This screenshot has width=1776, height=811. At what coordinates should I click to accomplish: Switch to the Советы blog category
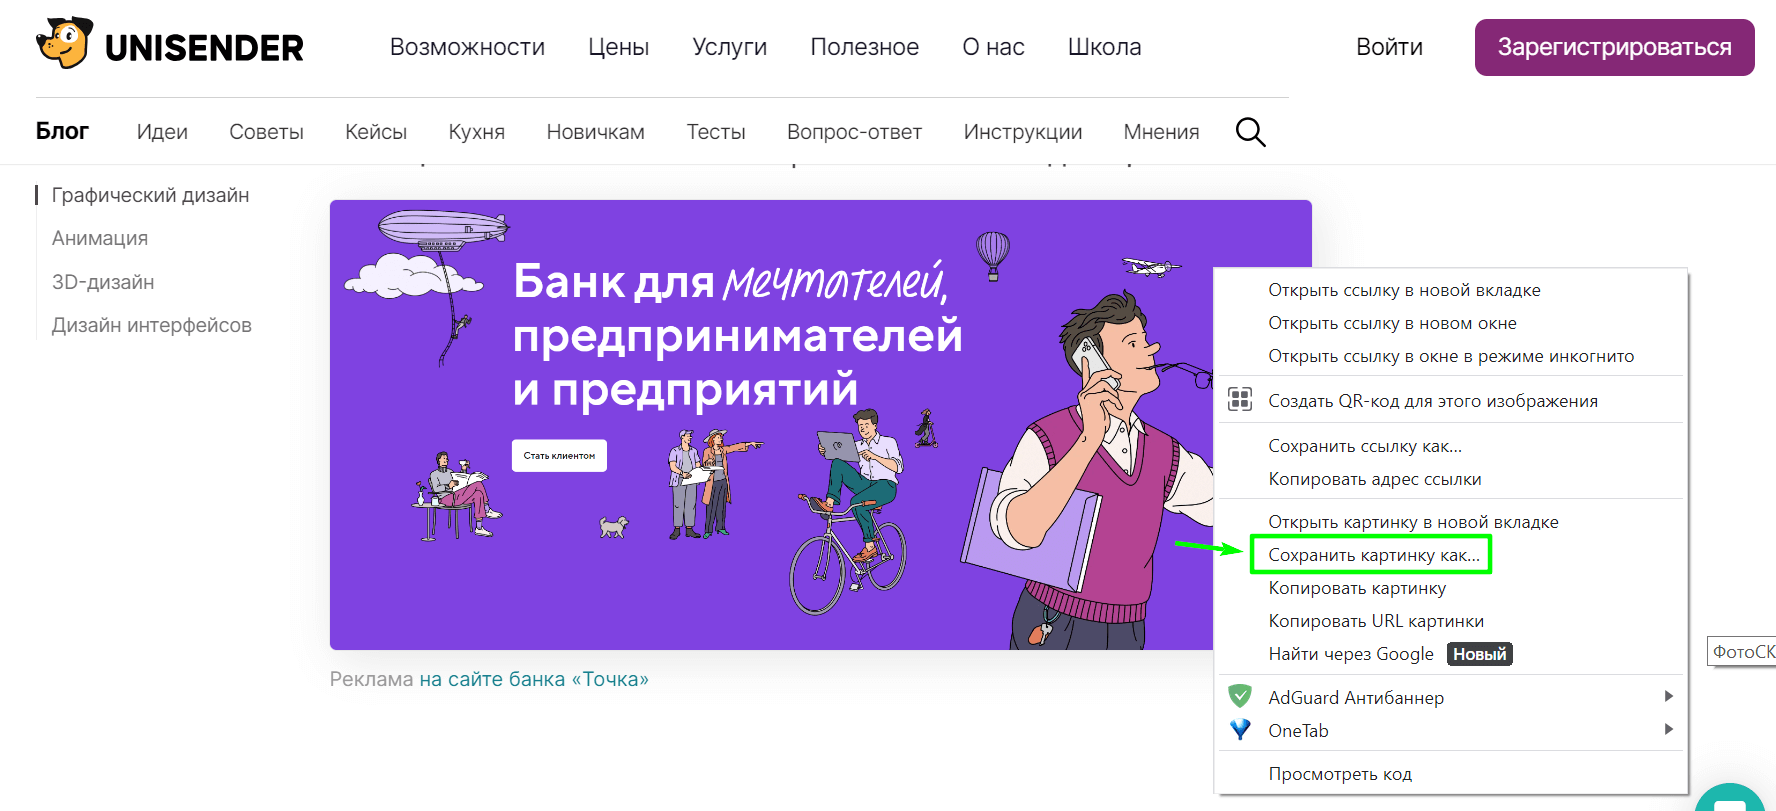tap(266, 132)
